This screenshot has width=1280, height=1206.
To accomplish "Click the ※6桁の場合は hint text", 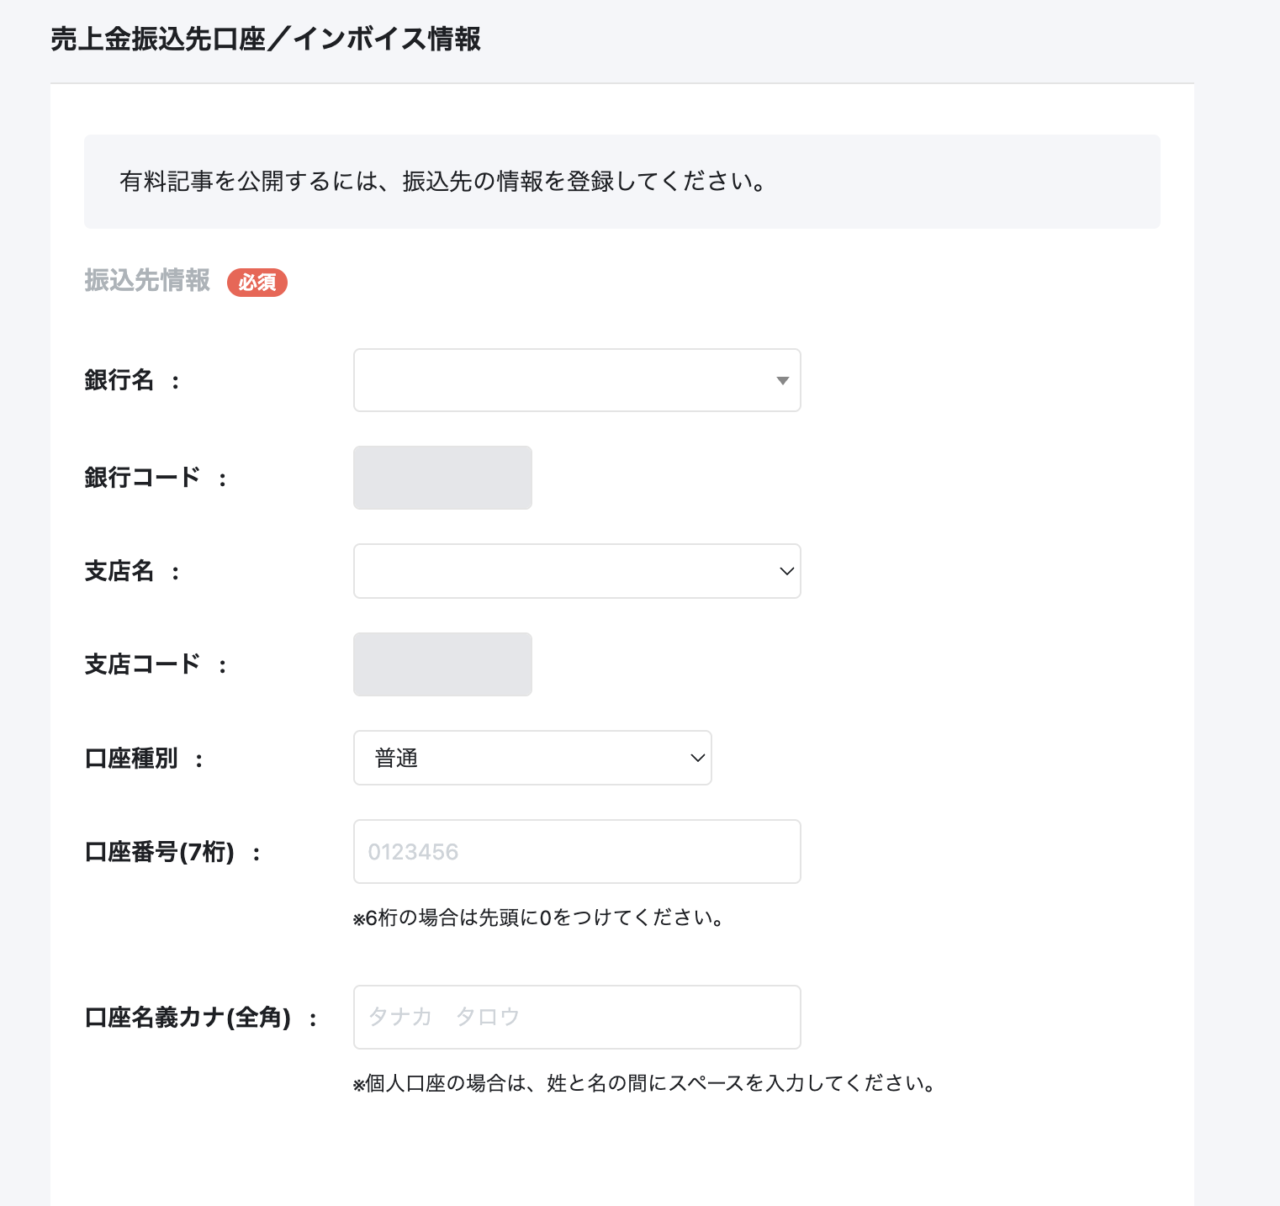I will tap(539, 917).
